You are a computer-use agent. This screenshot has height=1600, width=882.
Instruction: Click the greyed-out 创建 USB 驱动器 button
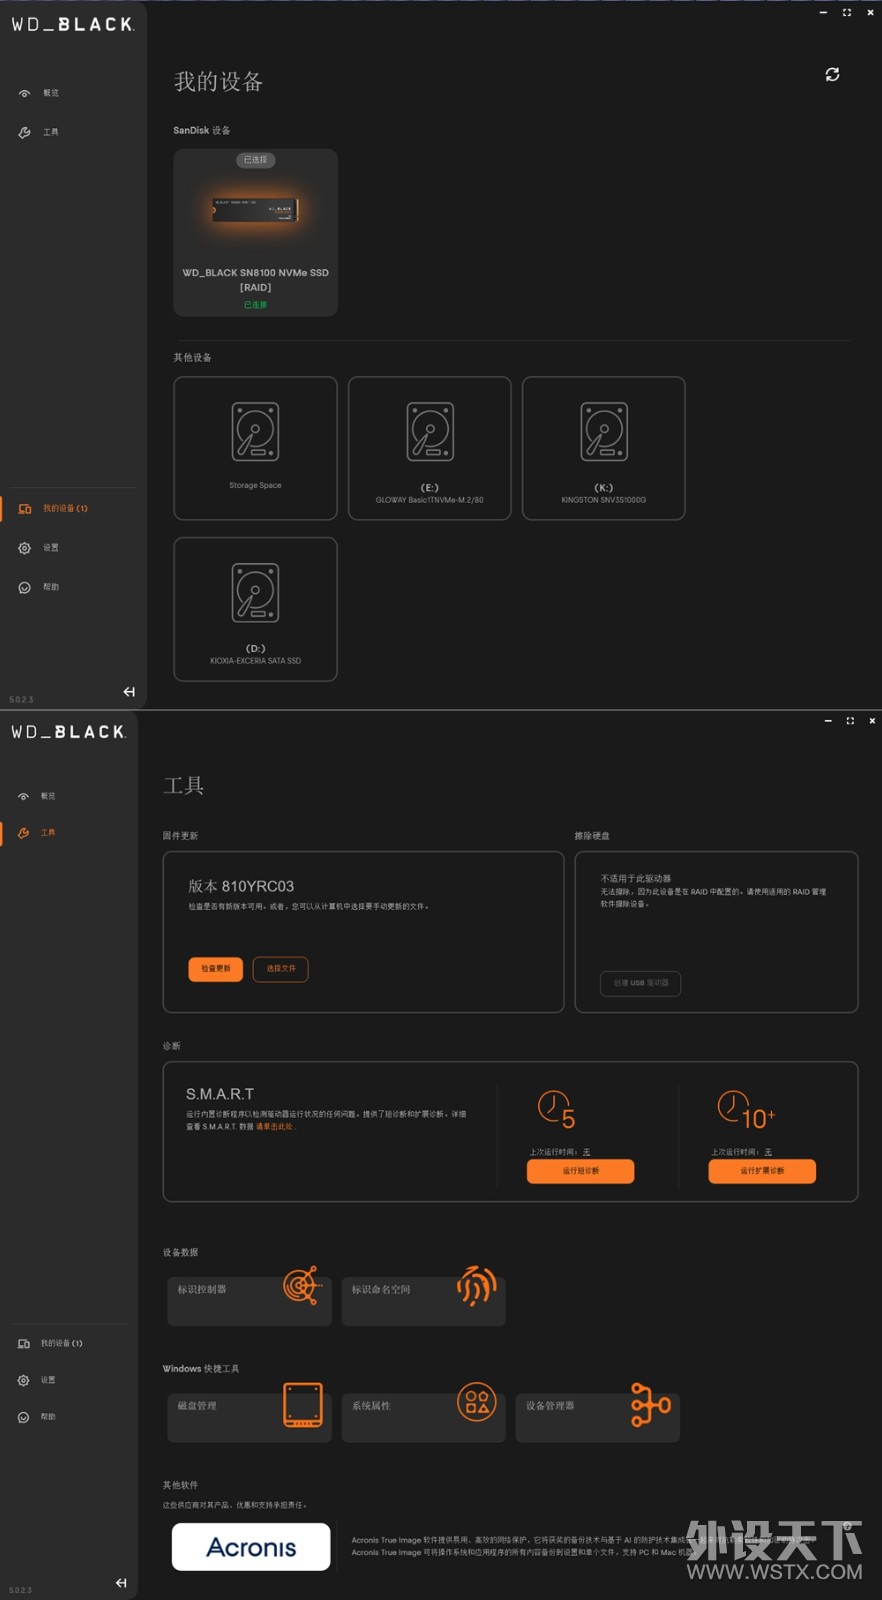click(x=641, y=983)
